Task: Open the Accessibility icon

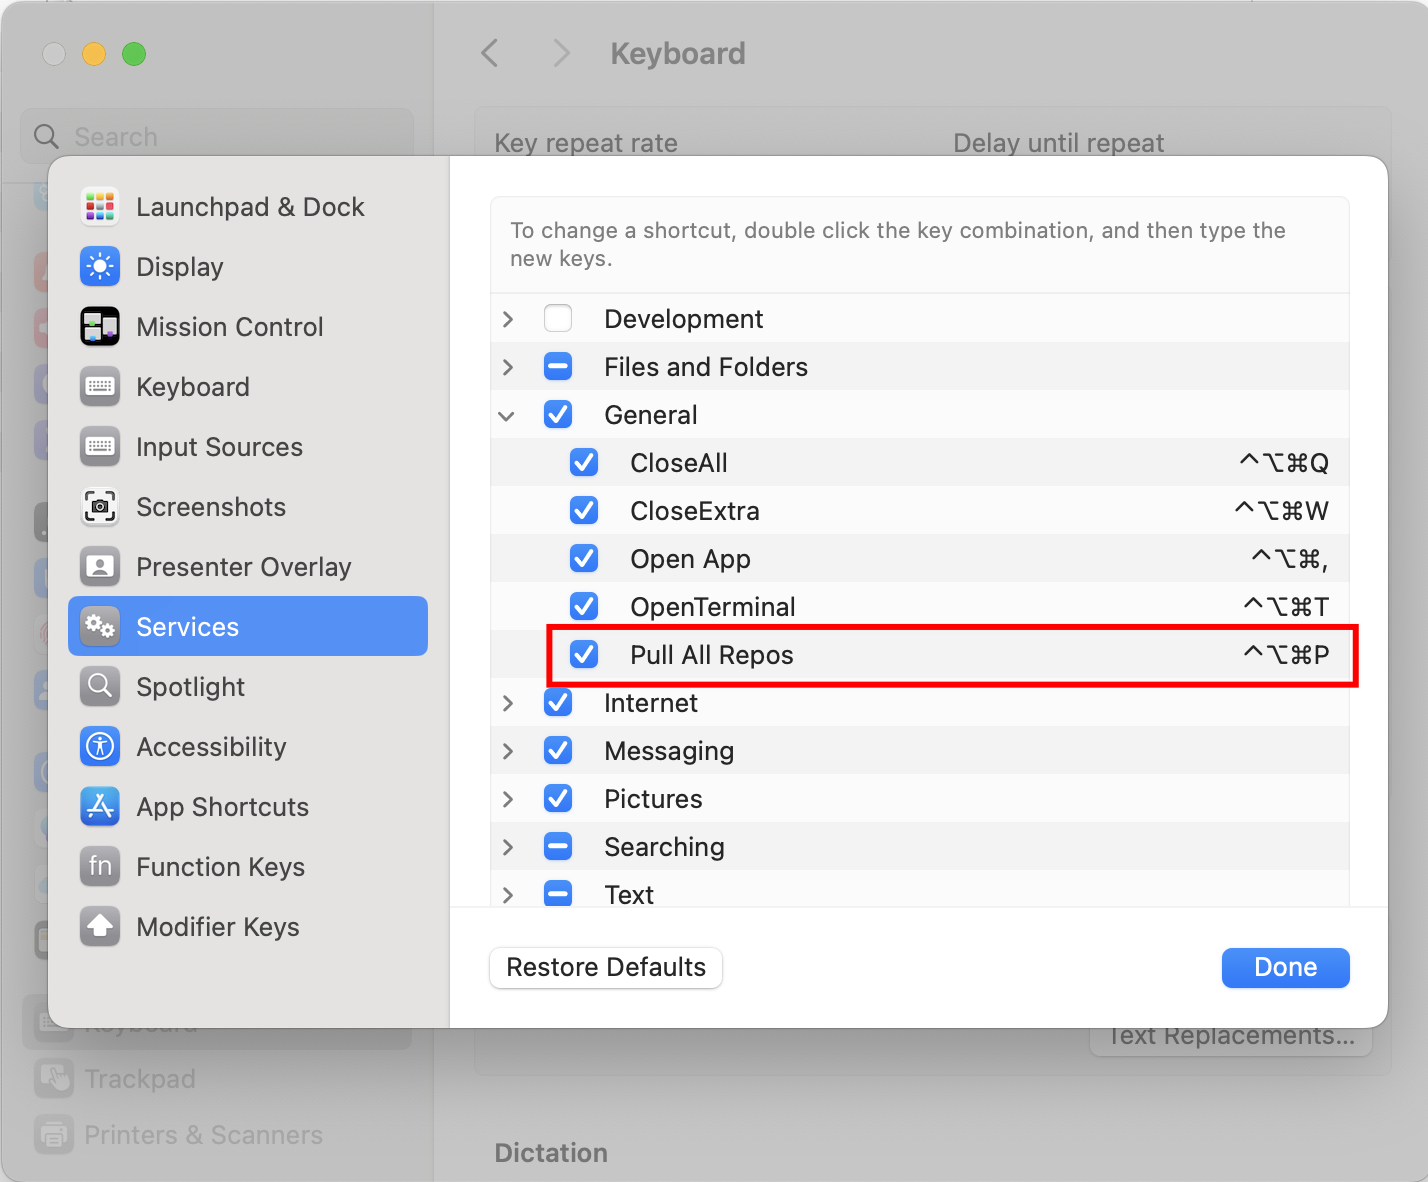Action: pos(100,747)
